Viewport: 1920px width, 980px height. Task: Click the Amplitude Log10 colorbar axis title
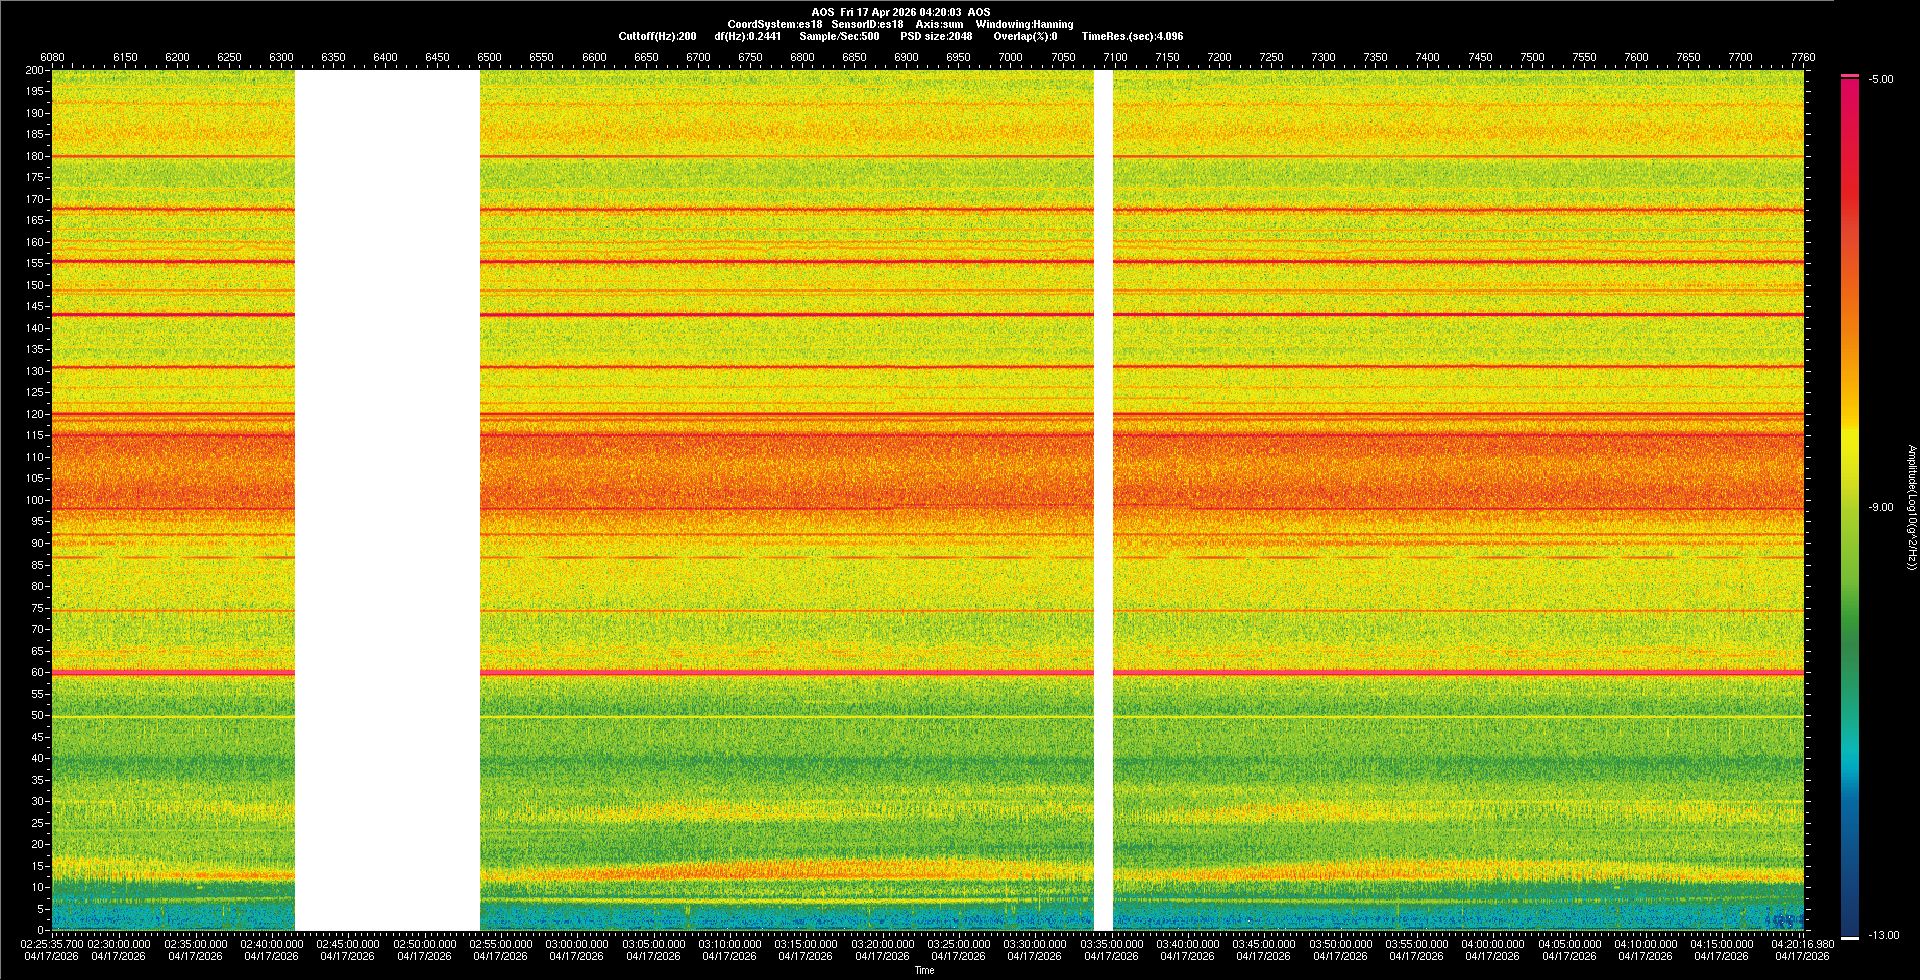[1911, 508]
